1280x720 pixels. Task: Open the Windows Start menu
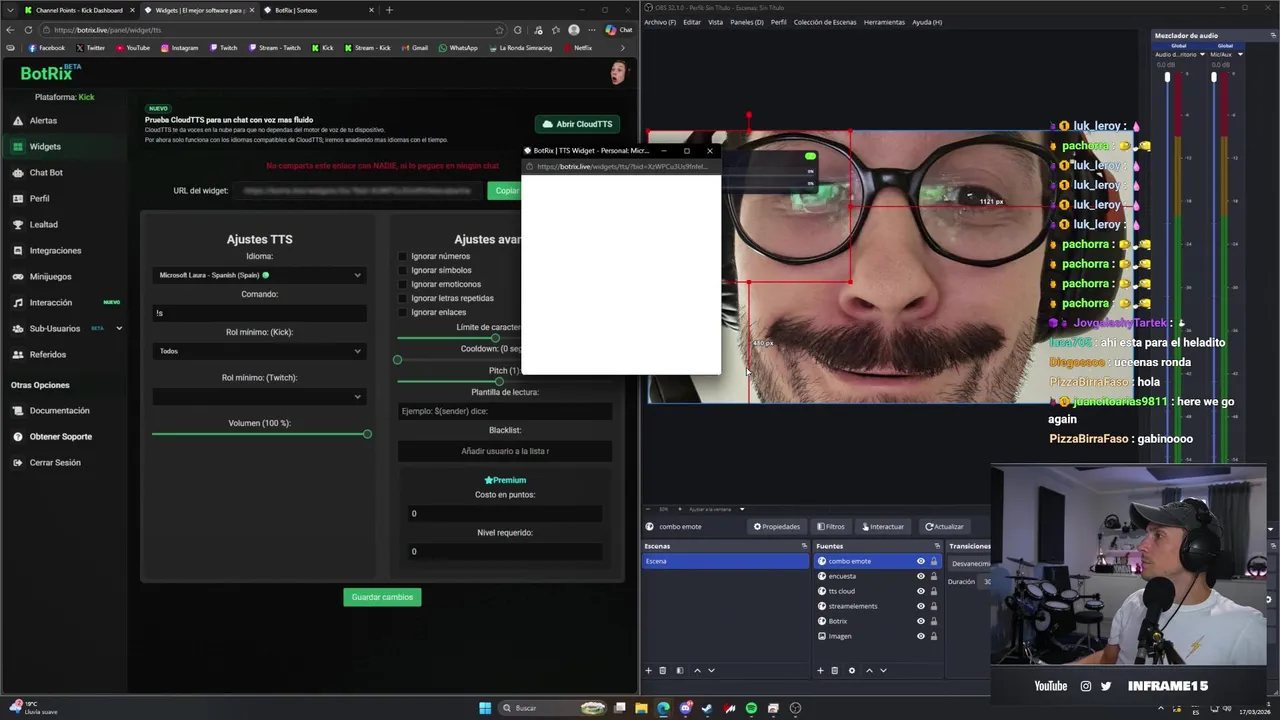pyautogui.click(x=485, y=708)
